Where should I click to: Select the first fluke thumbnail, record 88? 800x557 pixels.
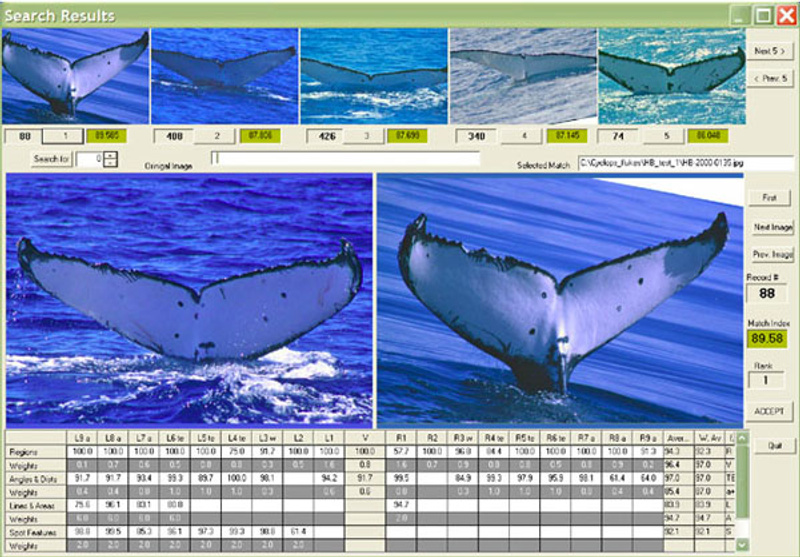click(x=75, y=76)
